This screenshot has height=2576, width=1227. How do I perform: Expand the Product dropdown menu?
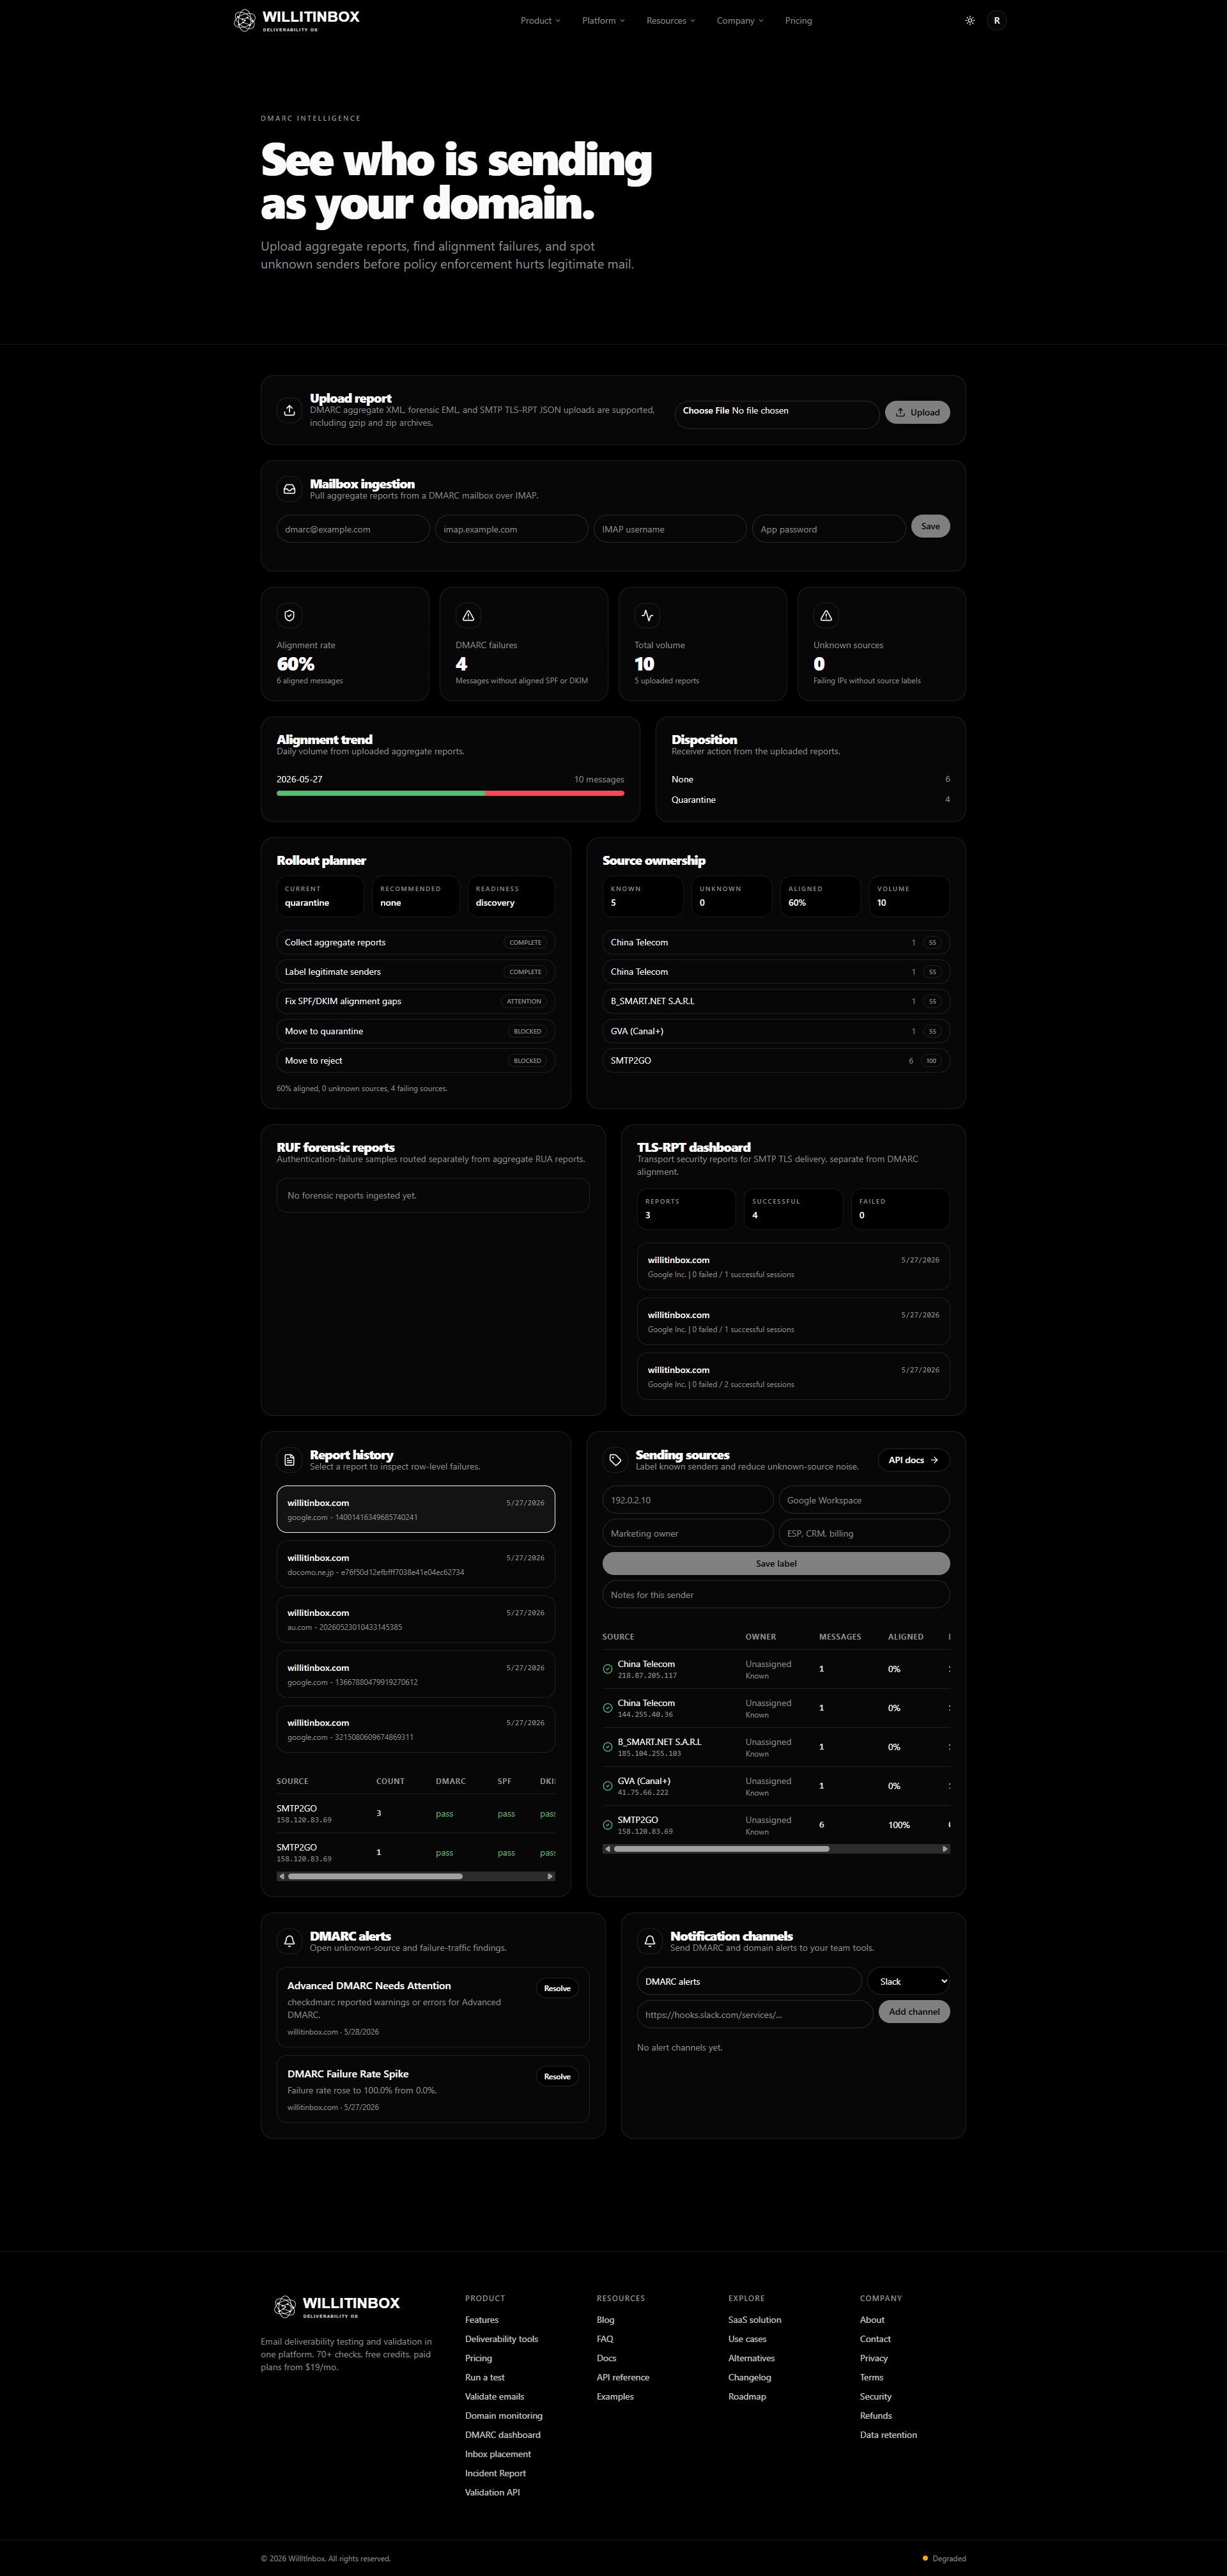540,20
